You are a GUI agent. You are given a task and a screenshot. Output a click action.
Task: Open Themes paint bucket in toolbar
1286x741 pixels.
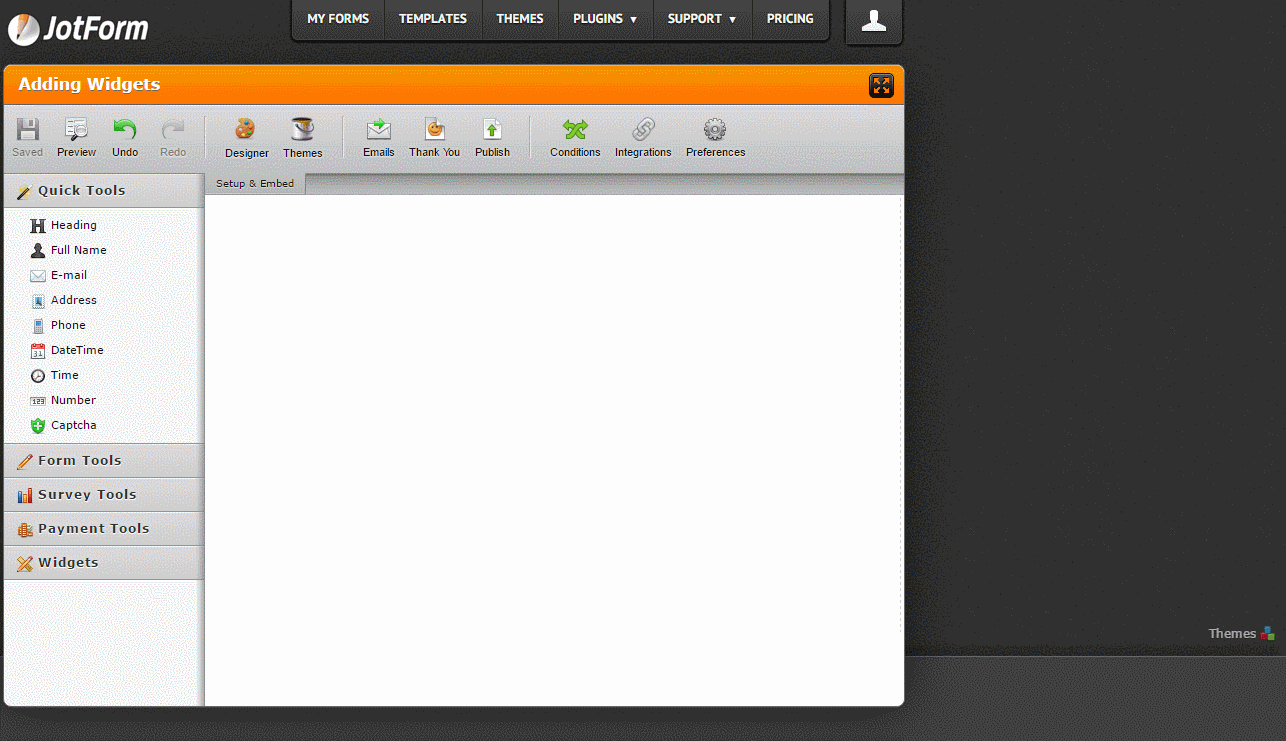302,138
